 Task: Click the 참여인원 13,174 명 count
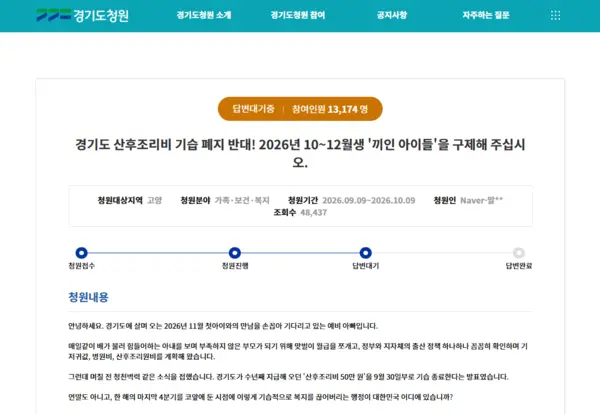pyautogui.click(x=330, y=109)
